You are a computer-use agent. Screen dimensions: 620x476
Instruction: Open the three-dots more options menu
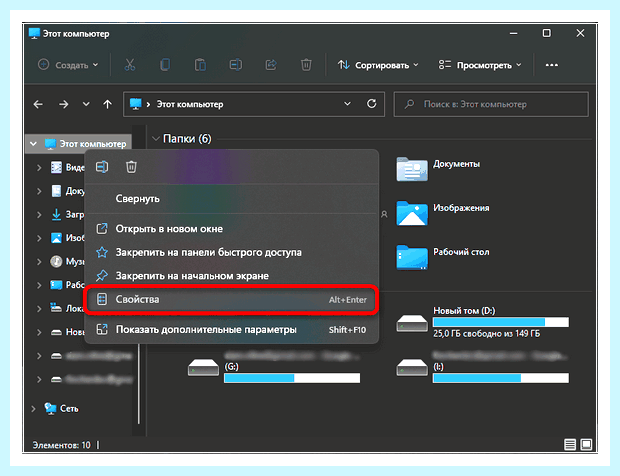[552, 65]
